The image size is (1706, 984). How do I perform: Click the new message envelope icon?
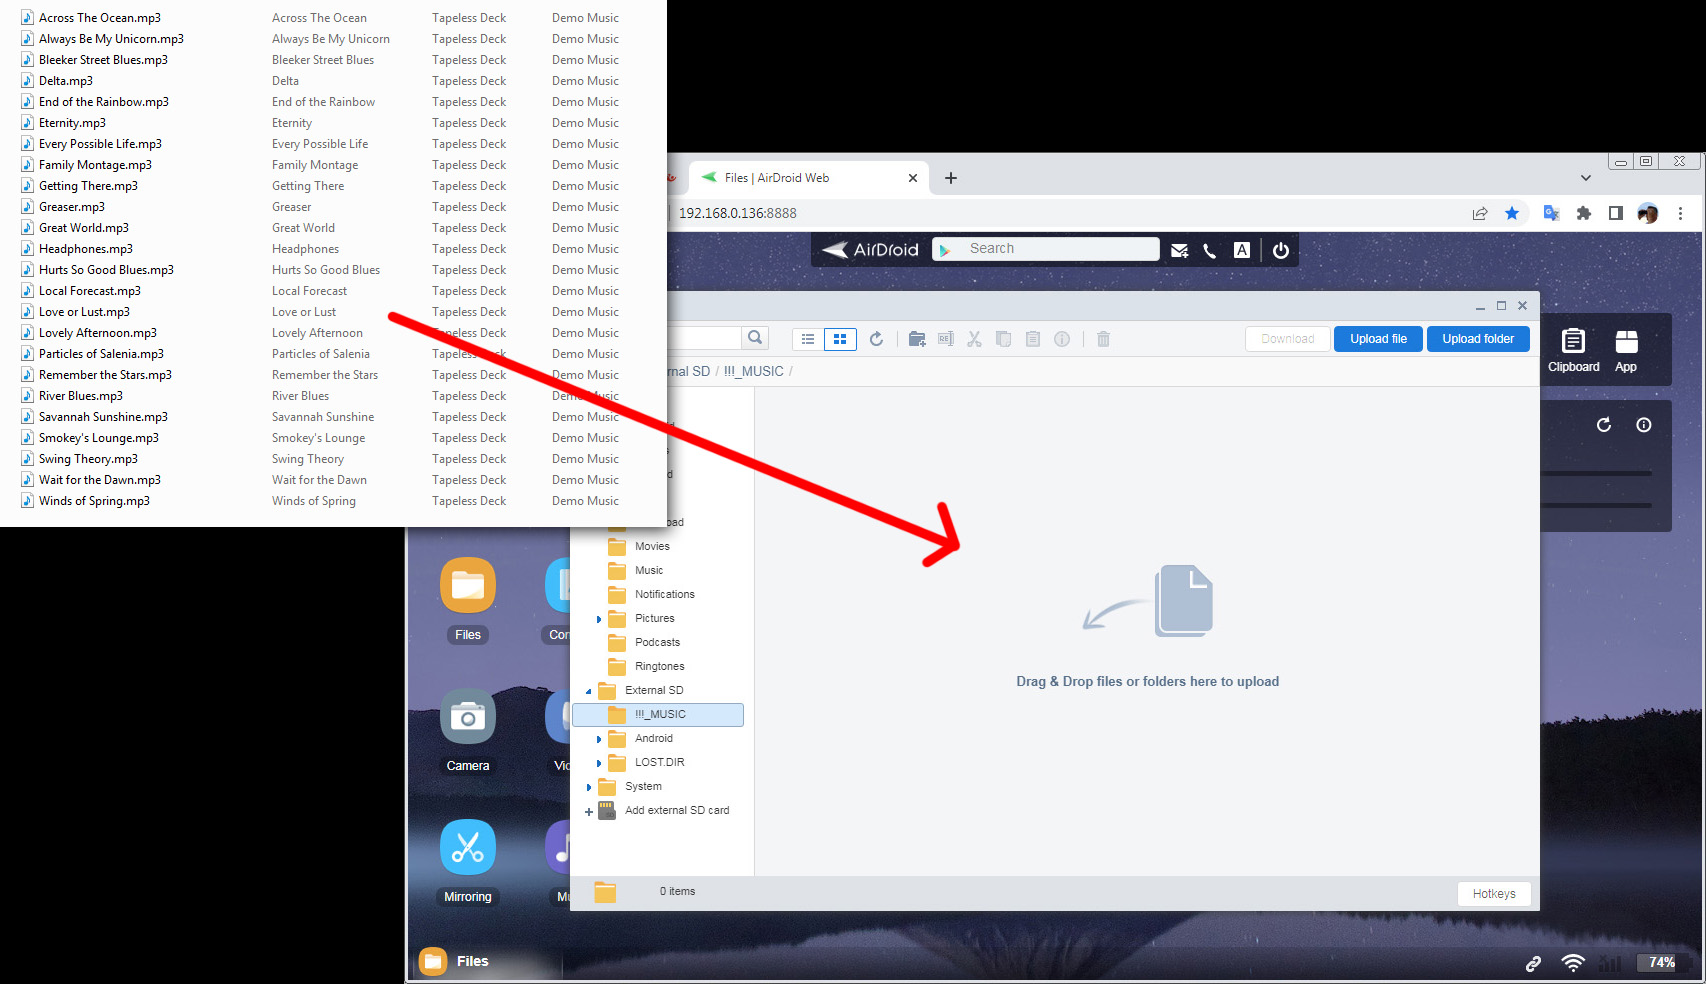[x=1179, y=250]
